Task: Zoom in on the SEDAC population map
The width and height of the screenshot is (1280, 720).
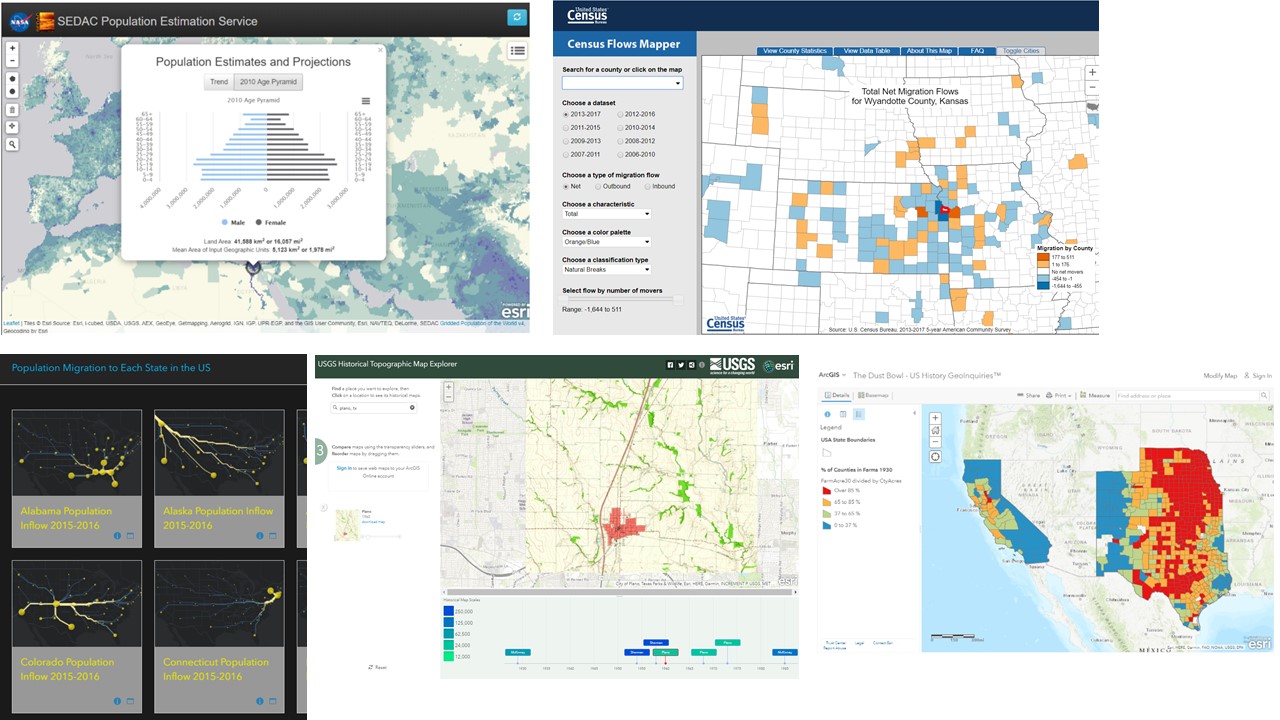Action: click(x=12, y=48)
